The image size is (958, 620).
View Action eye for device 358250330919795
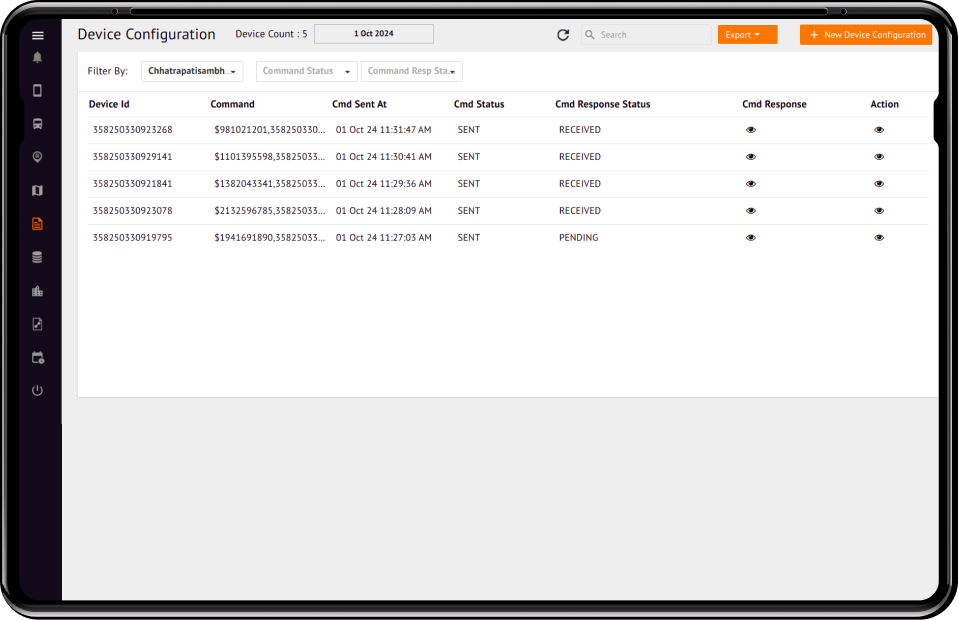[x=879, y=238]
